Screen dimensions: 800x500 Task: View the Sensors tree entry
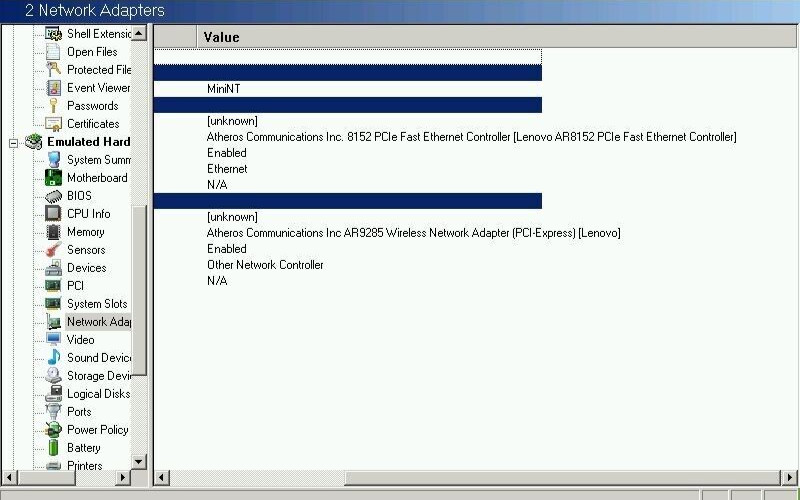pos(86,249)
